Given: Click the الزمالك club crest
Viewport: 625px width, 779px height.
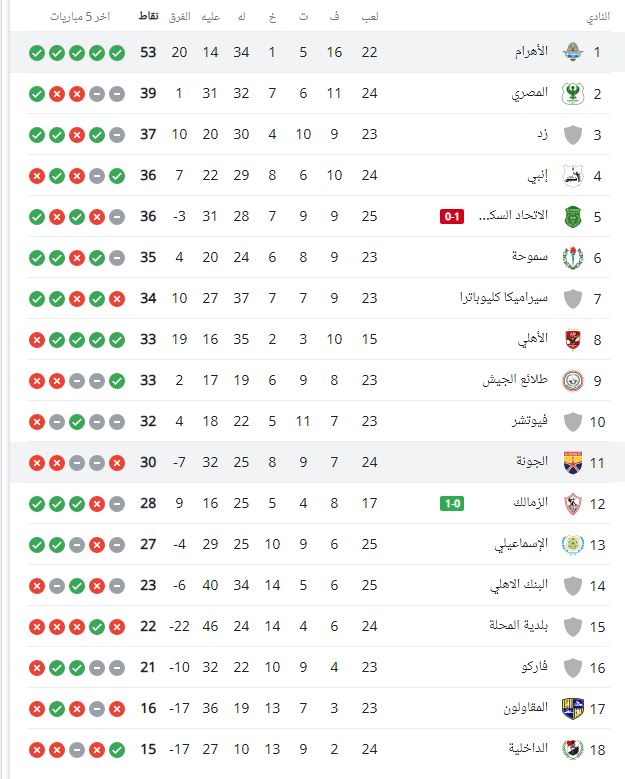Looking at the screenshot, I should point(573,503).
